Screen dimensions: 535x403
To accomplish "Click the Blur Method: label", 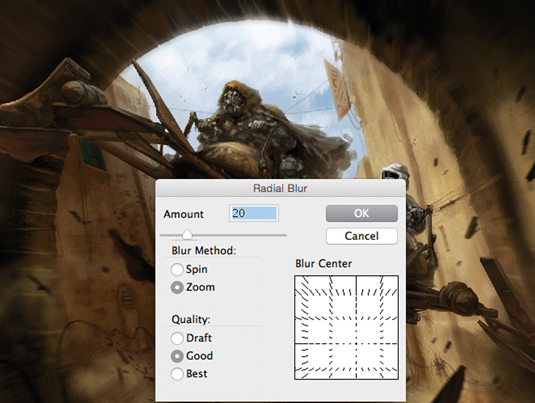I will [x=204, y=250].
